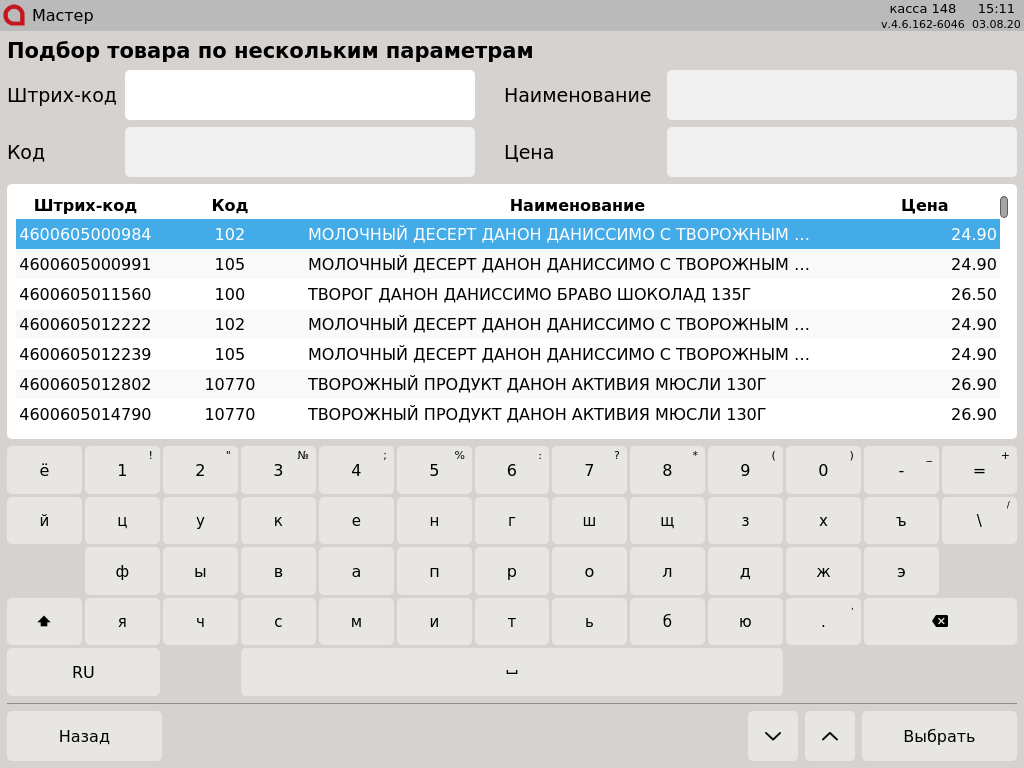1024x768 pixels.
Task: Focus the Штрих-код input field
Action: coord(300,96)
